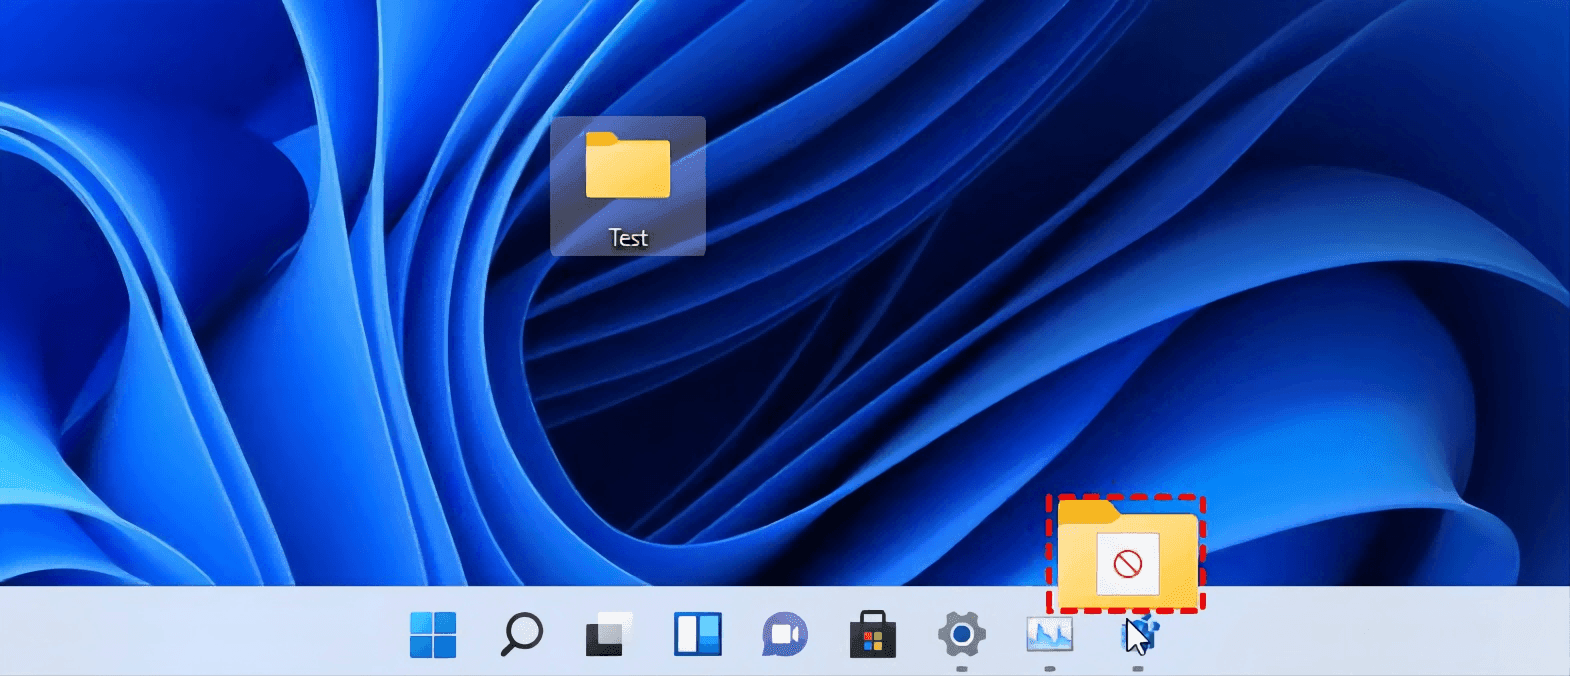This screenshot has width=1570, height=676.
Task: Click running indicator under Settings icon
Action: pyautogui.click(x=961, y=668)
